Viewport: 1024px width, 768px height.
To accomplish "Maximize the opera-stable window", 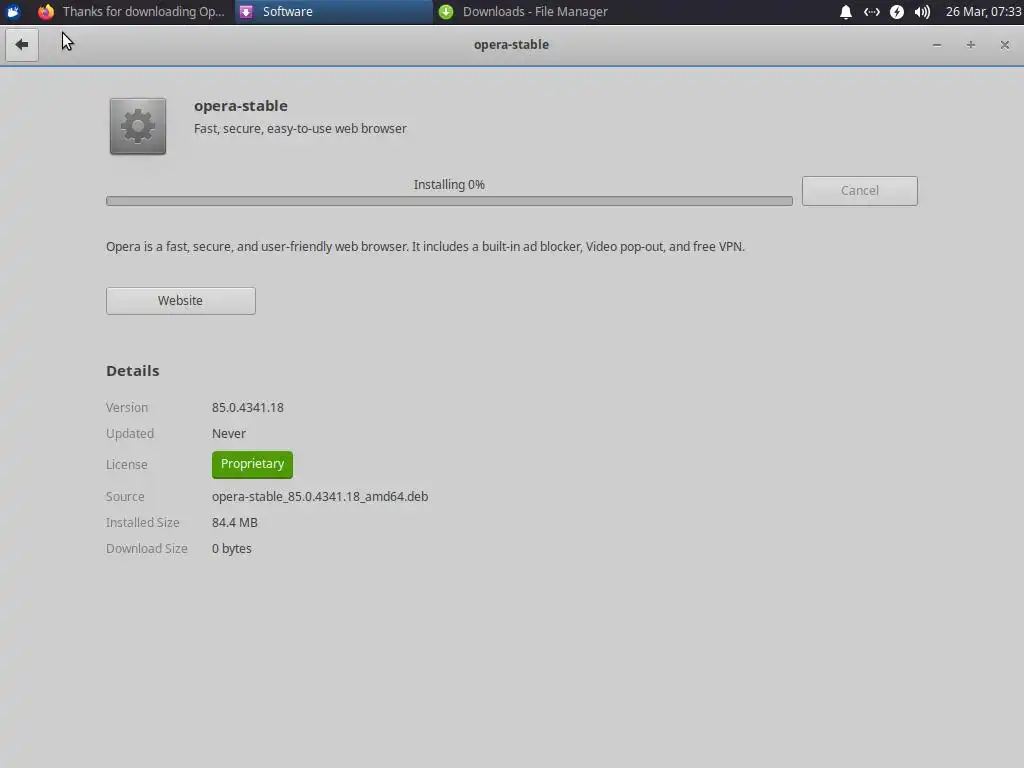I will [x=971, y=45].
